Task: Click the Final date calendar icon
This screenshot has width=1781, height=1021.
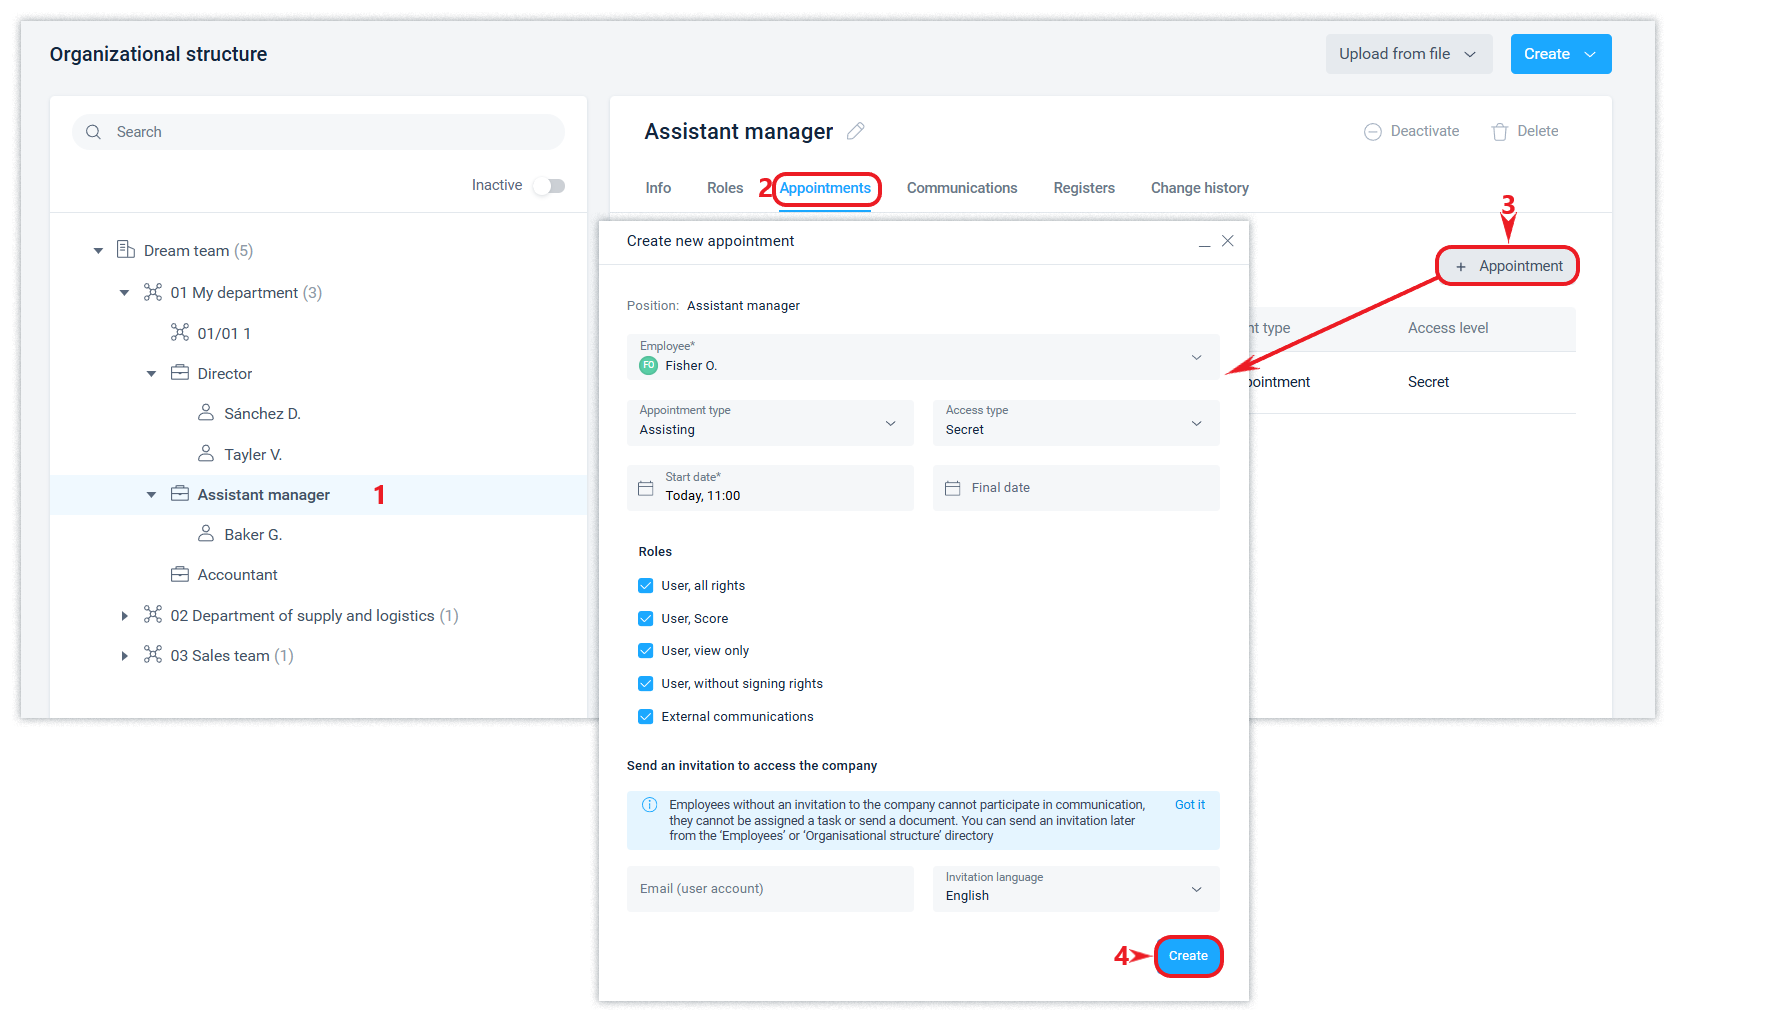Action: click(952, 488)
